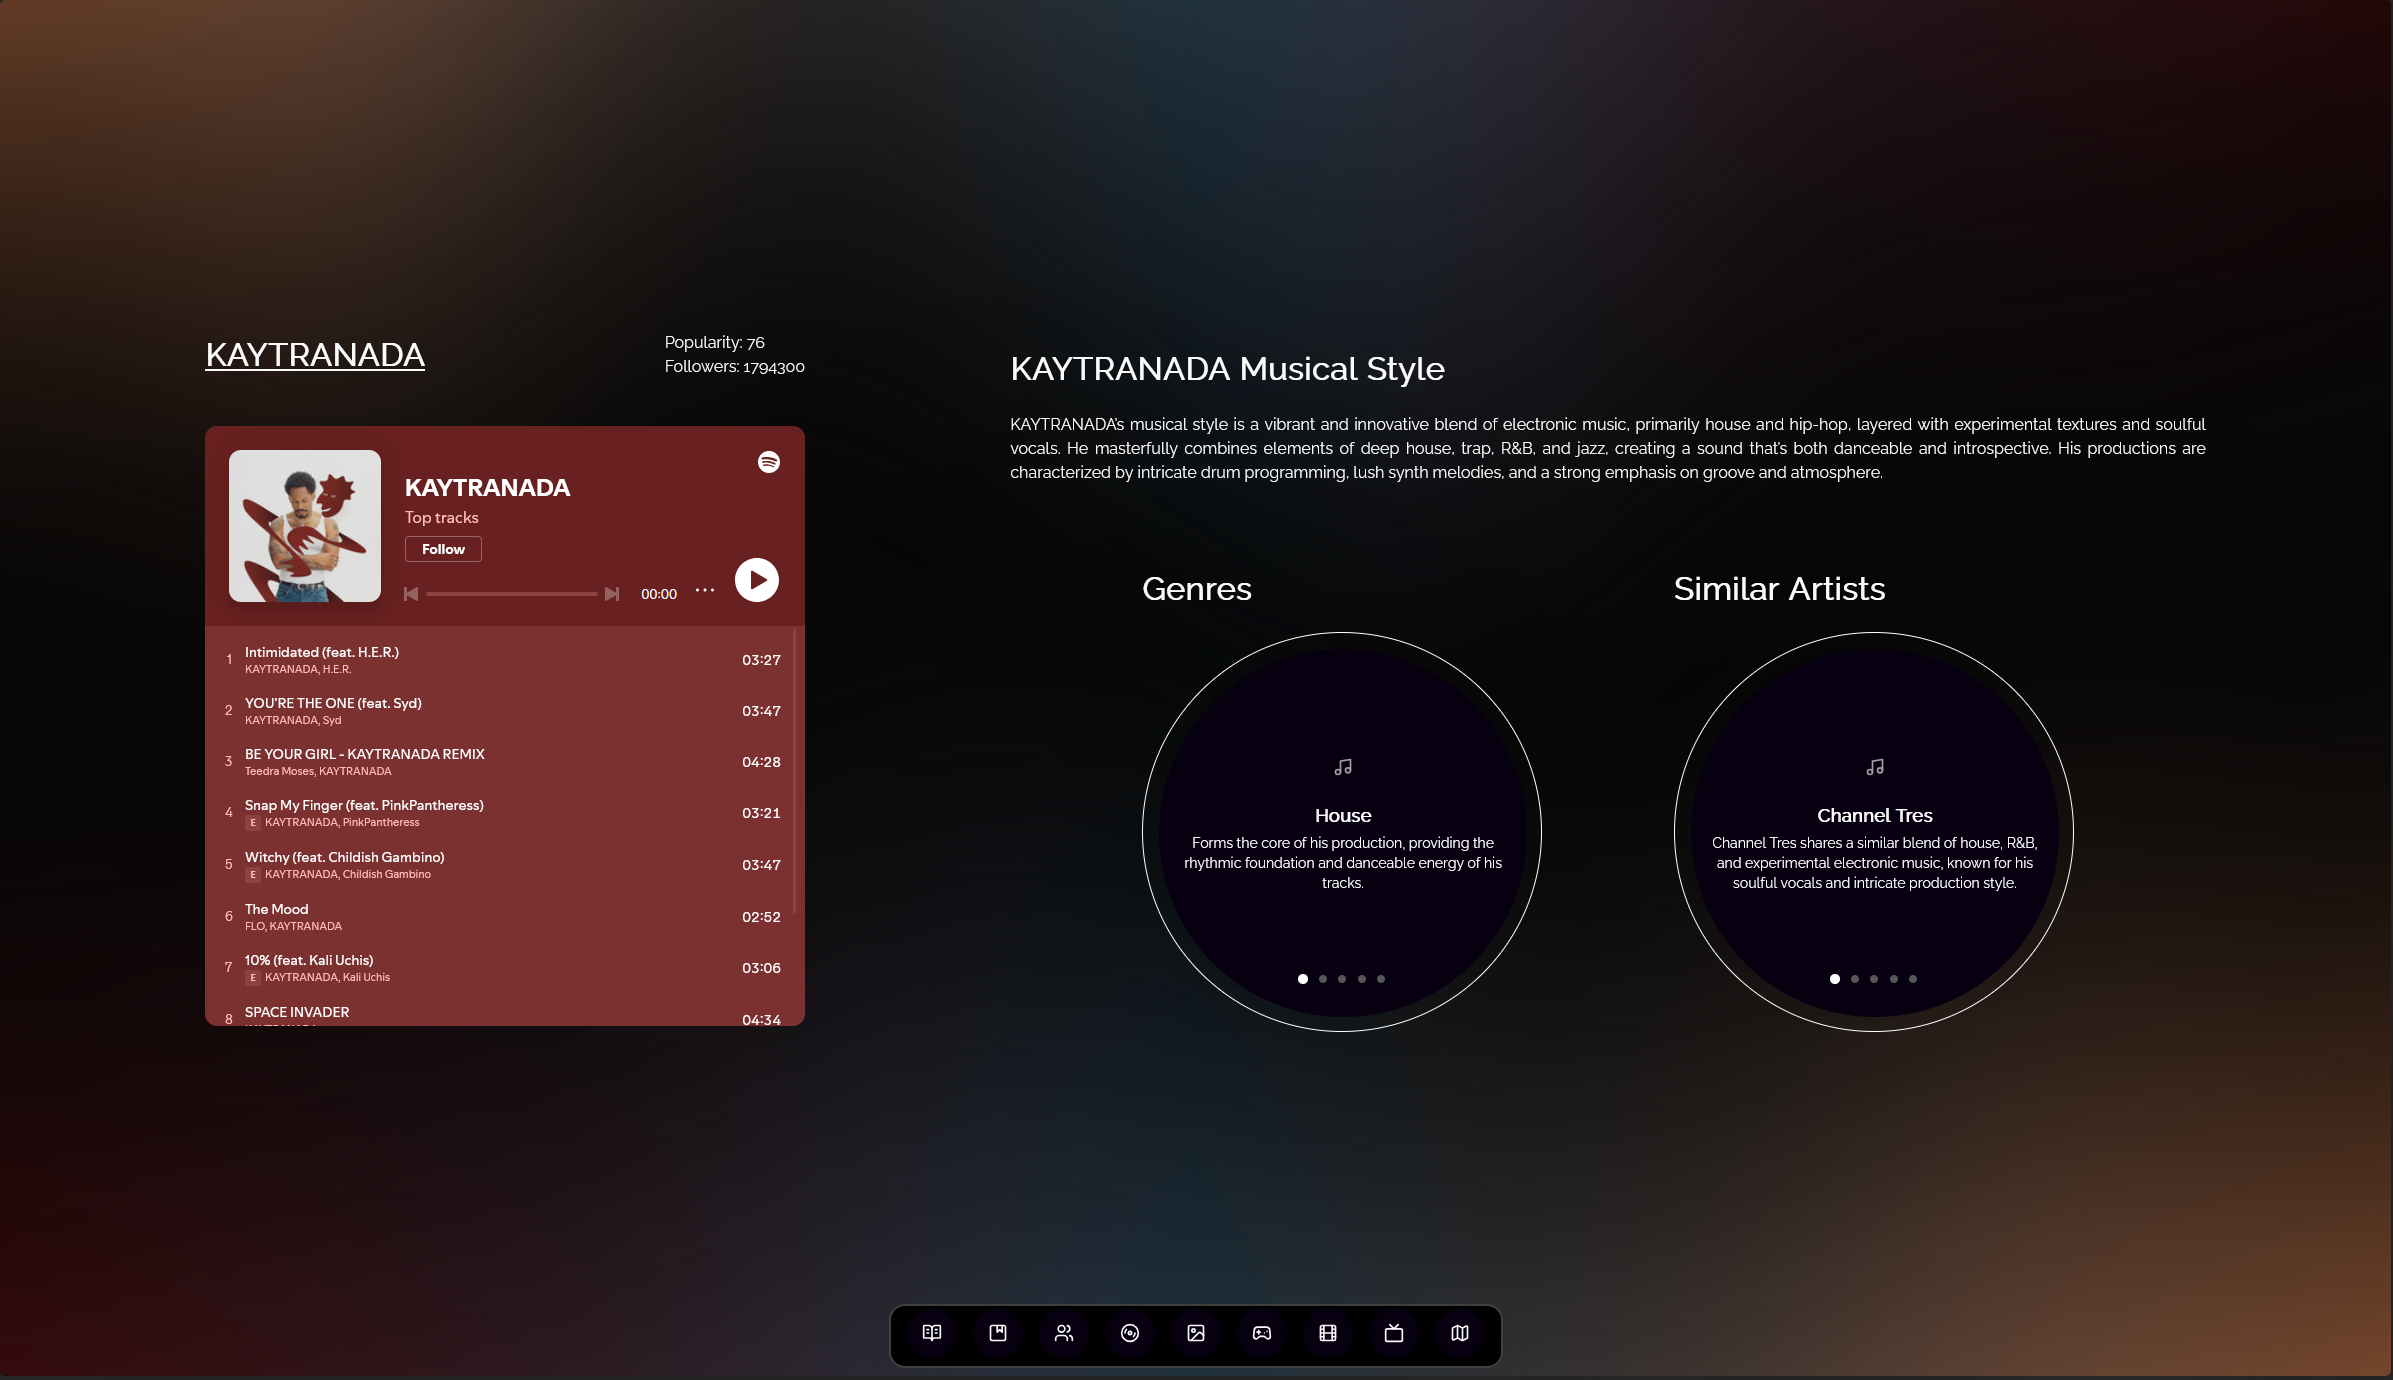
Task: Open the people icon in dock
Action: tap(1064, 1333)
